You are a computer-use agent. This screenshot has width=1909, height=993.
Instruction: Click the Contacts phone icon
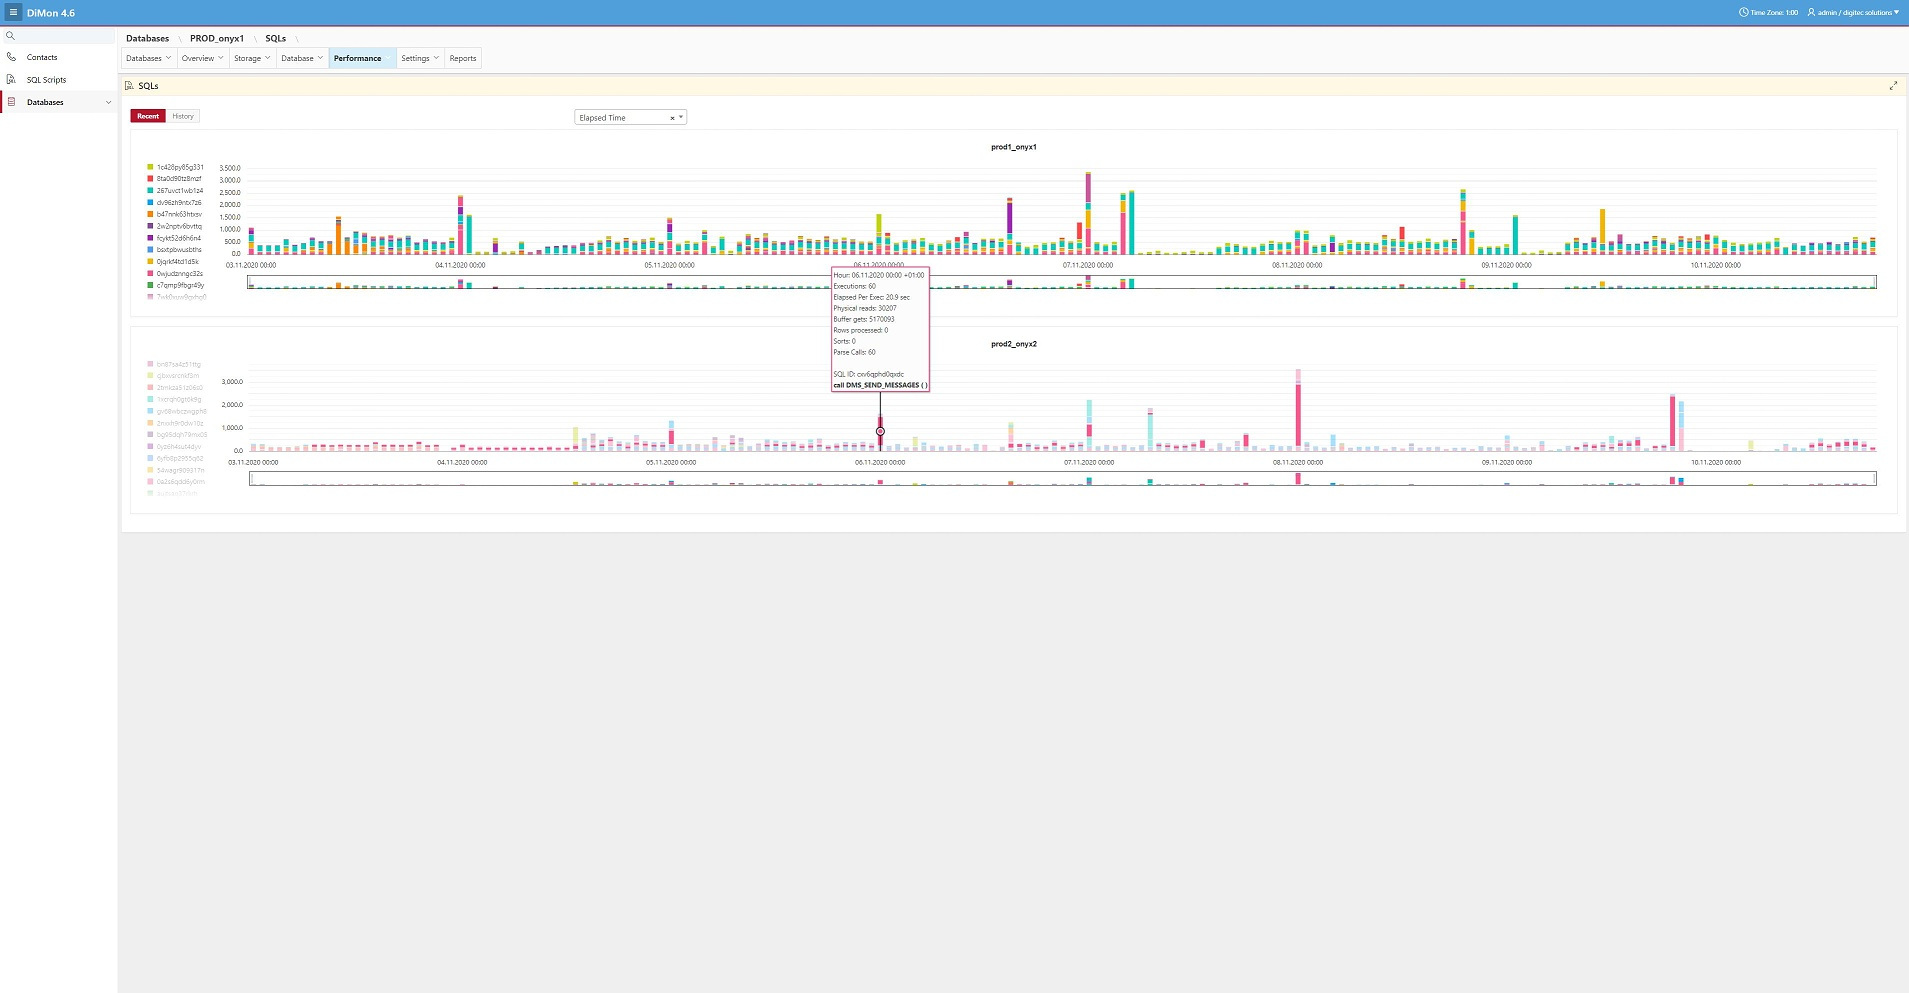click(11, 57)
